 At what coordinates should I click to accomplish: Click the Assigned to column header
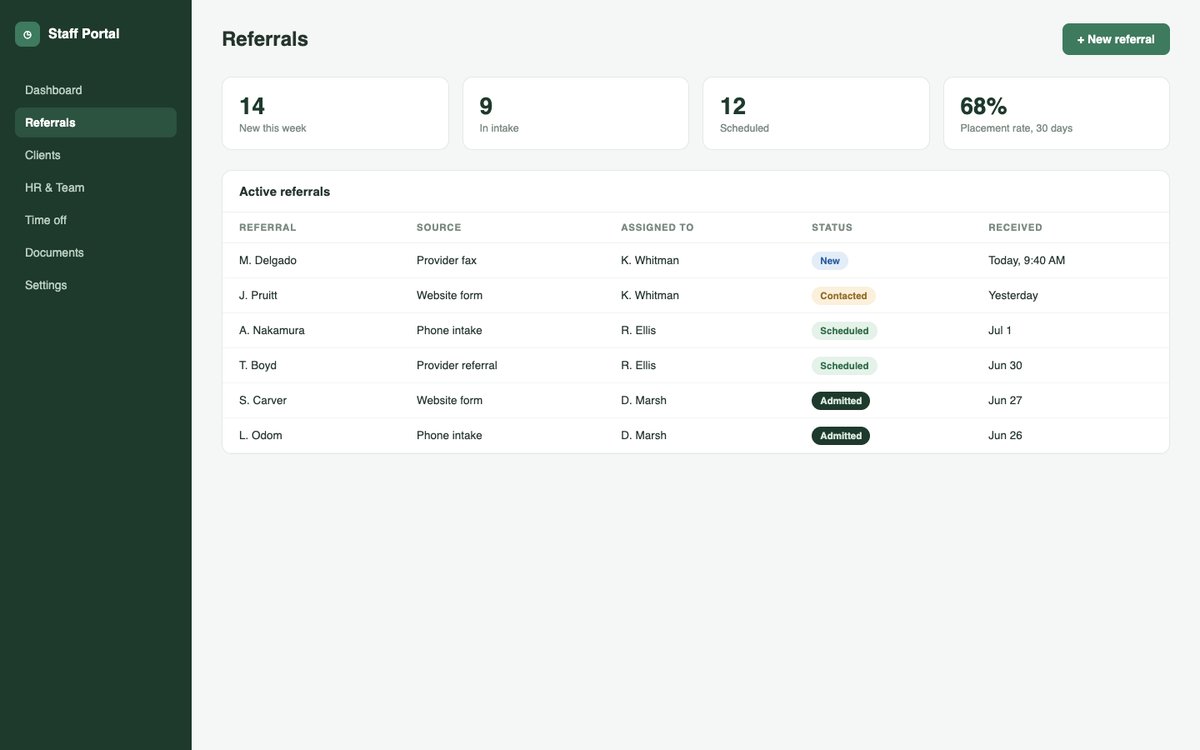coord(657,228)
